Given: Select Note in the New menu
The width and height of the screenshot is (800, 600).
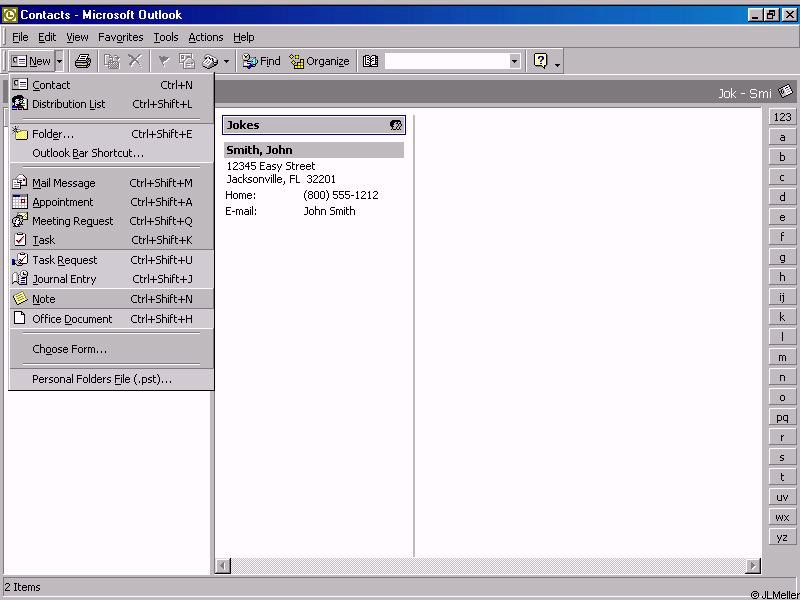Looking at the screenshot, I should (44, 299).
